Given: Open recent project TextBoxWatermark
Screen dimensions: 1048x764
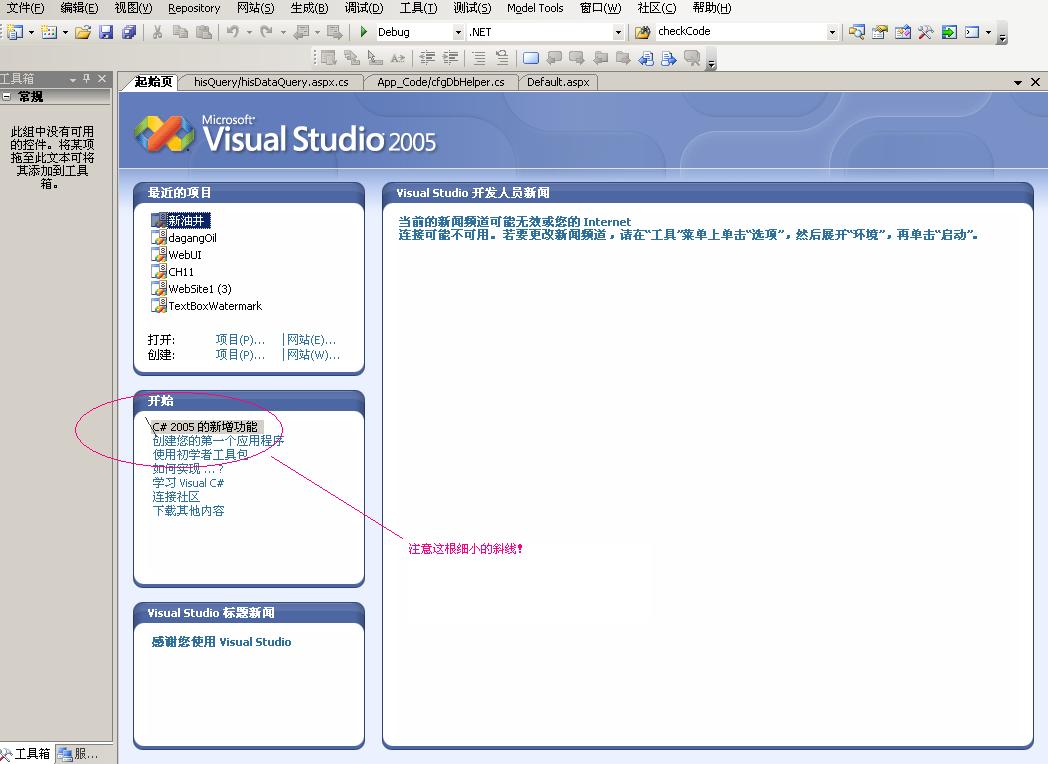Looking at the screenshot, I should [207, 305].
